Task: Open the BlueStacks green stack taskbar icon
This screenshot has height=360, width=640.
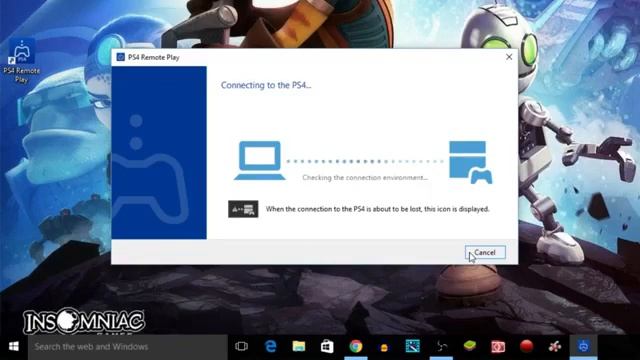Action: [x=470, y=347]
